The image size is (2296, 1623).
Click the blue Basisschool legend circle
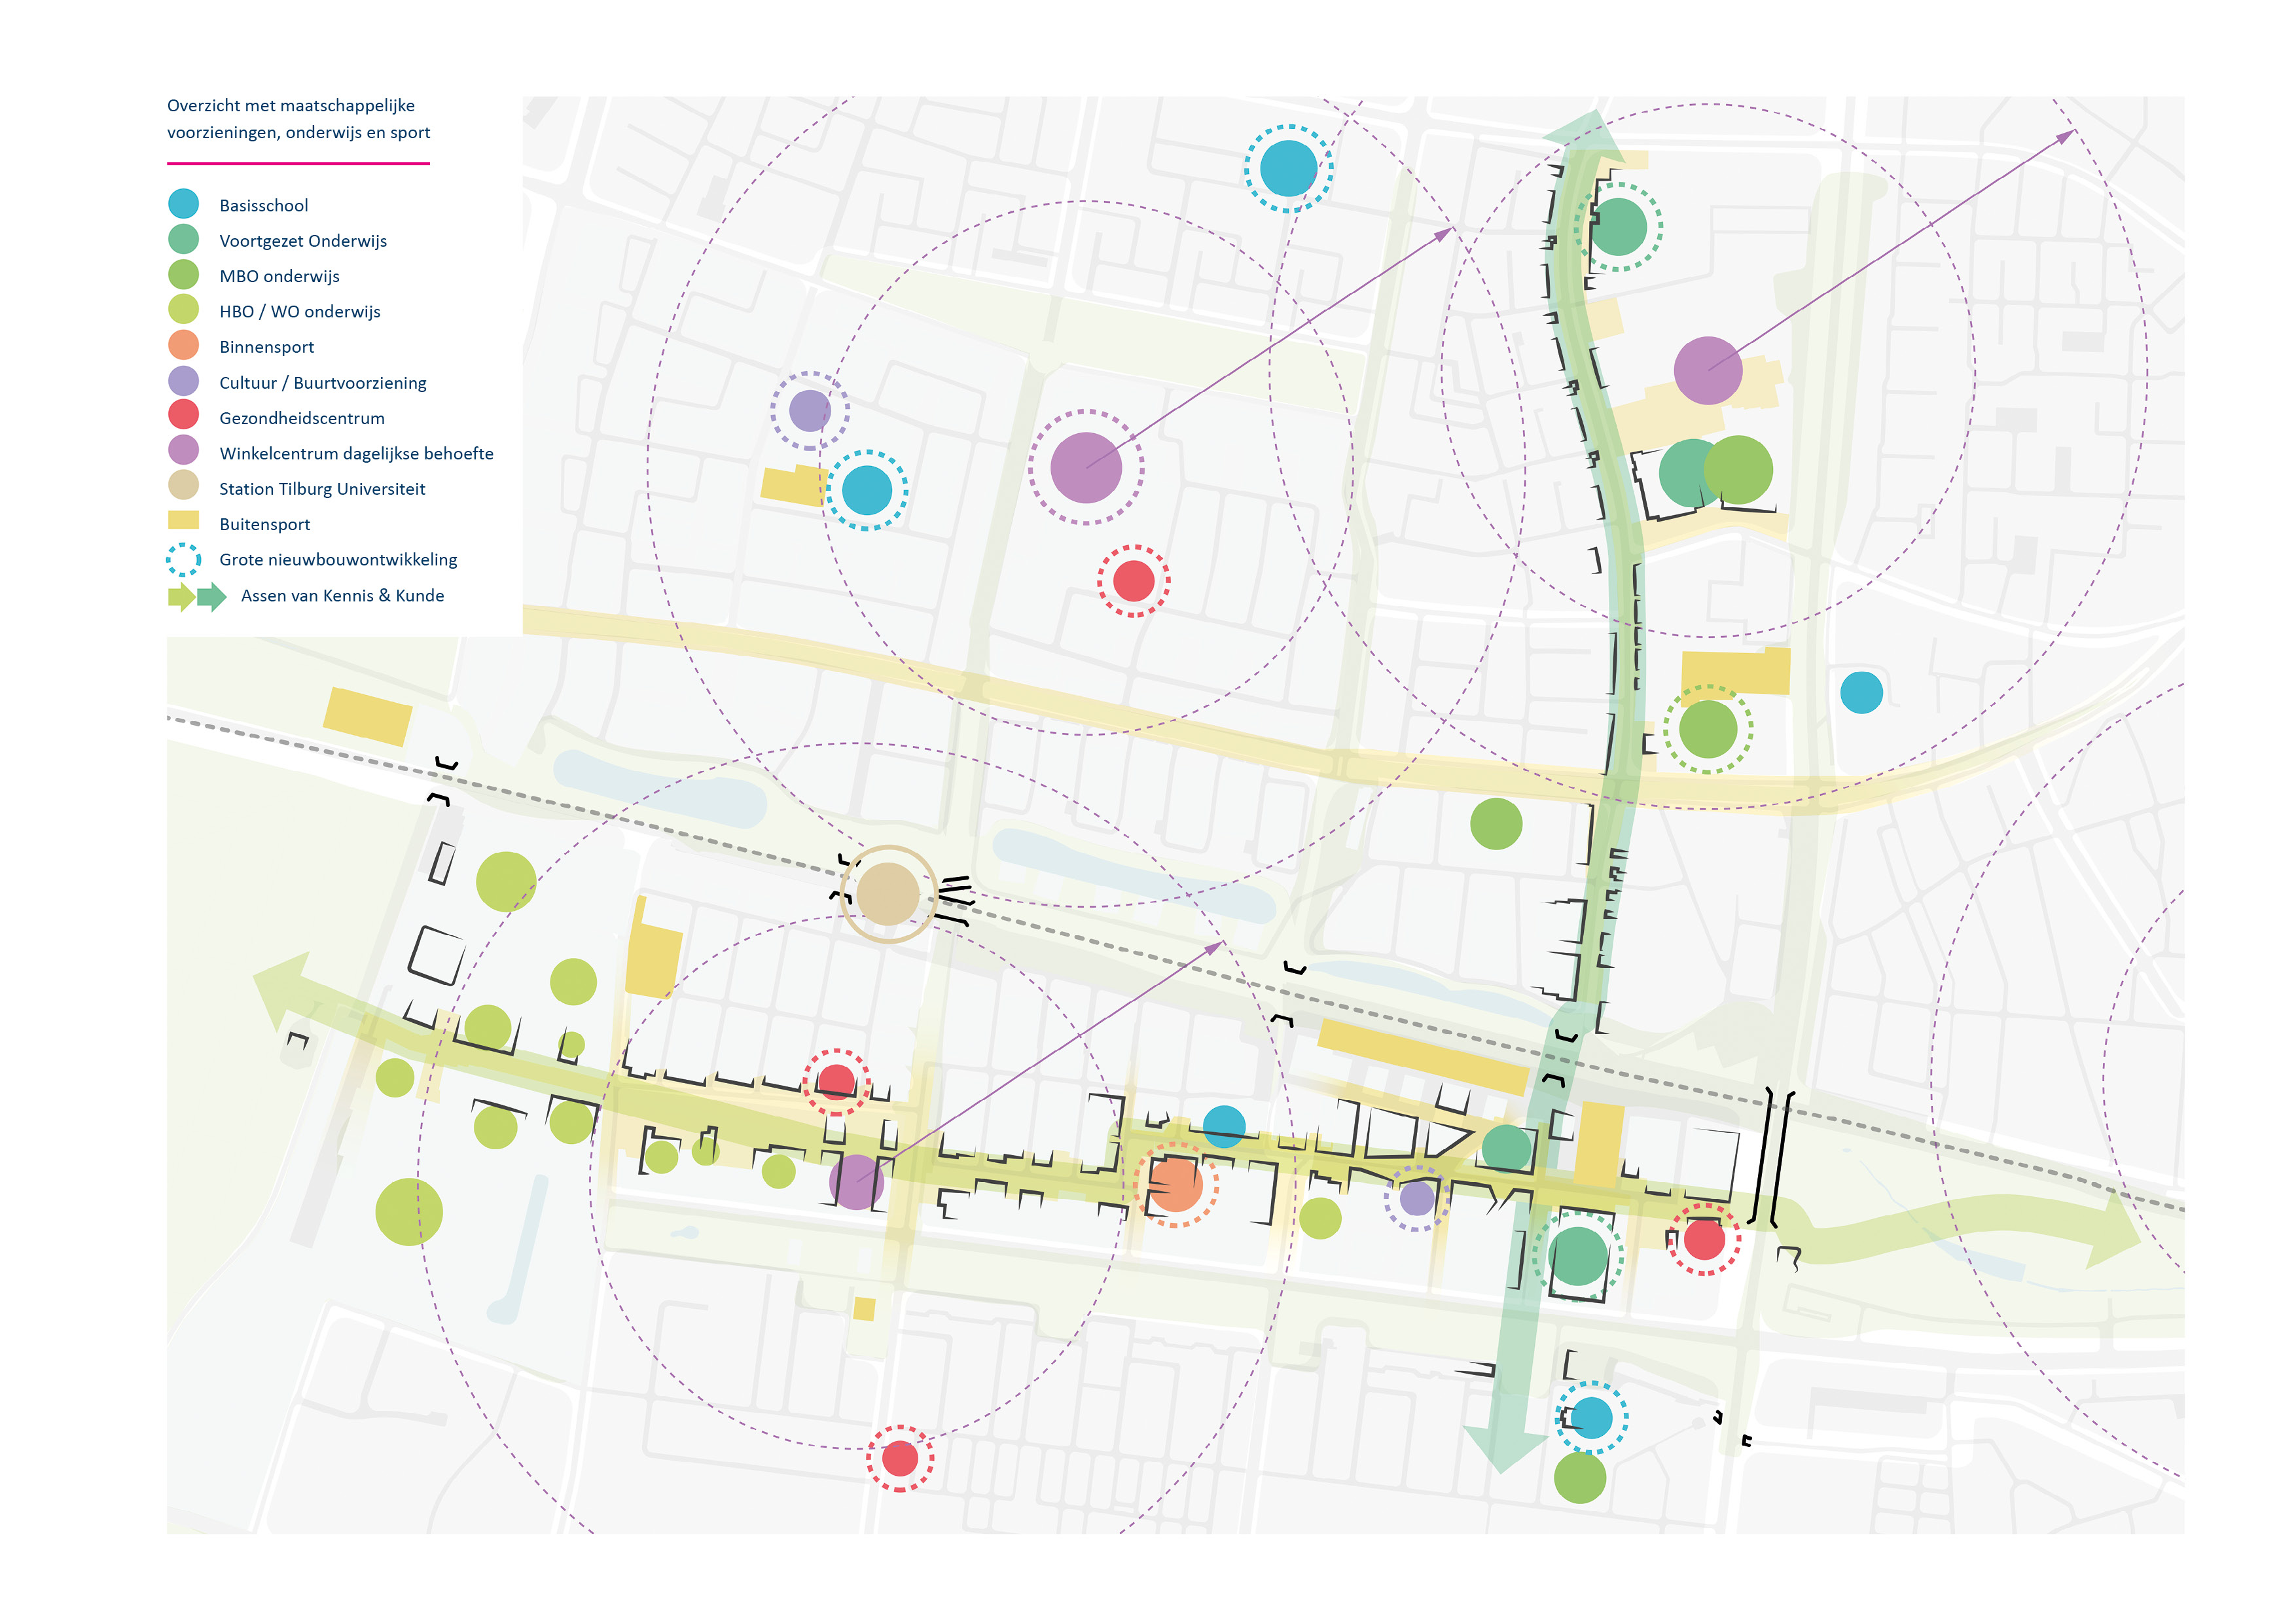(x=183, y=204)
